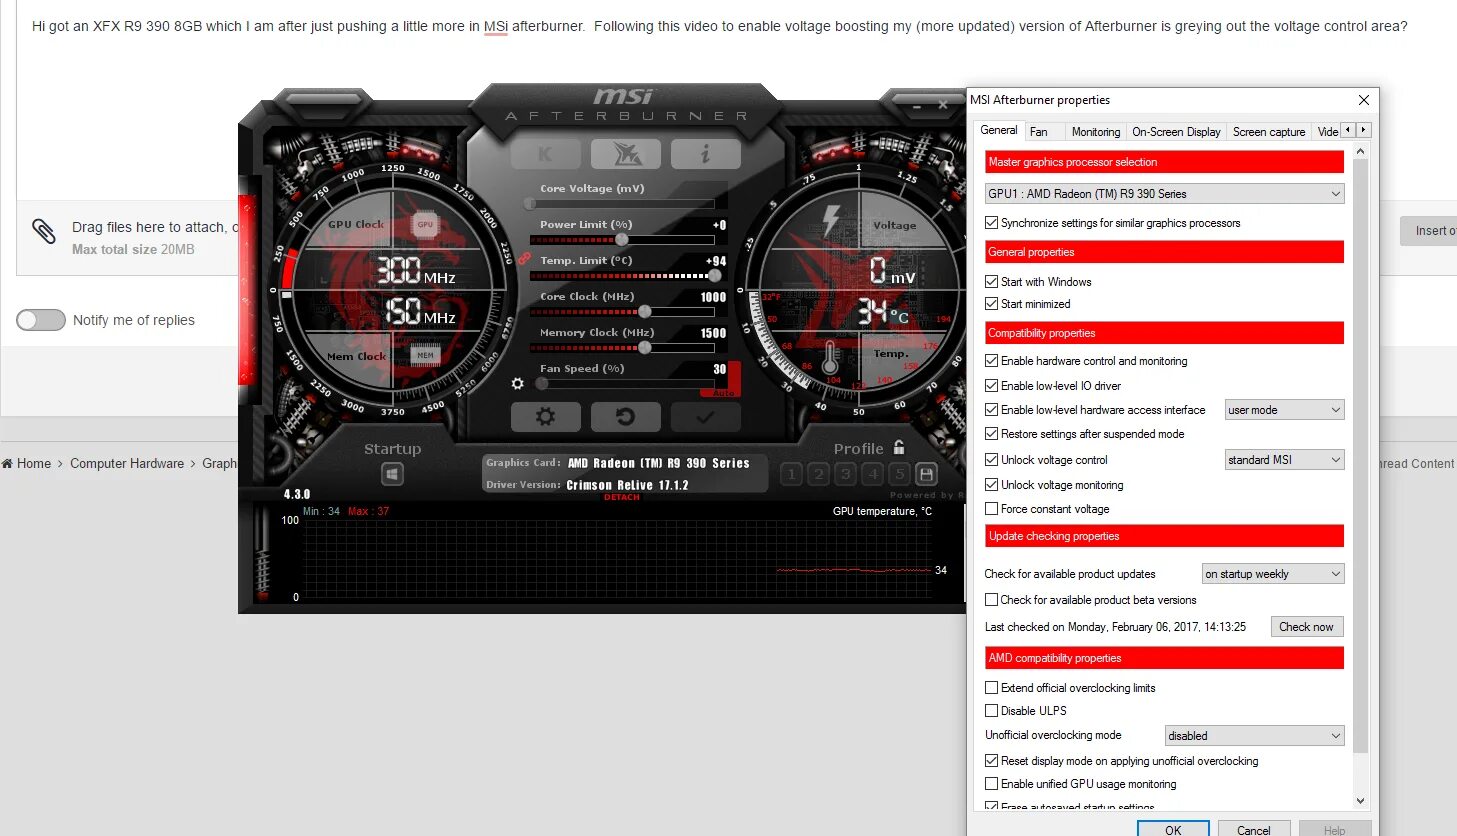Select profile slot 1
Screen dimensions: 1457x836
[791, 474]
